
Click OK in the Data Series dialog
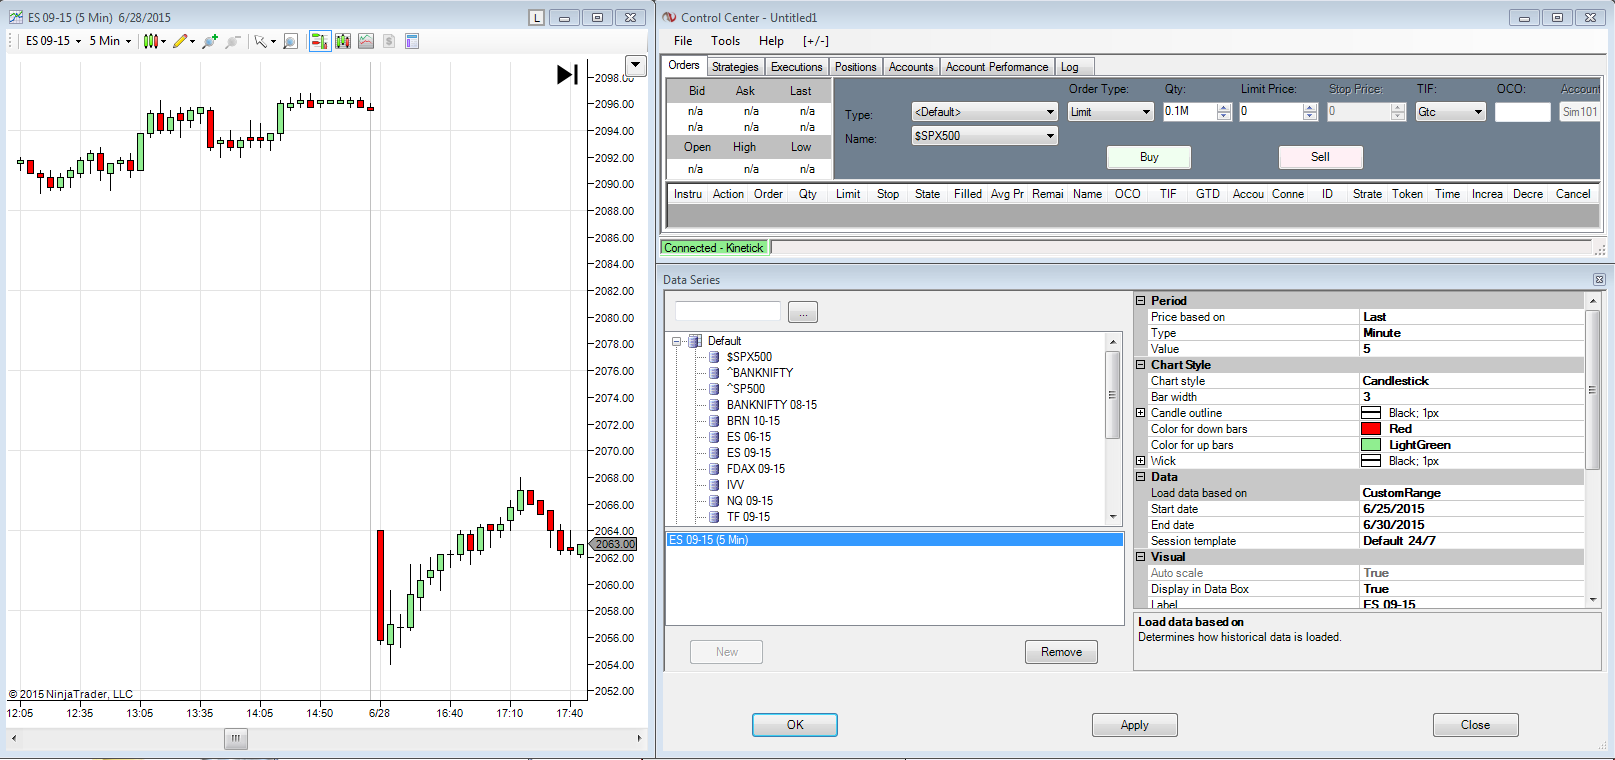(x=795, y=725)
